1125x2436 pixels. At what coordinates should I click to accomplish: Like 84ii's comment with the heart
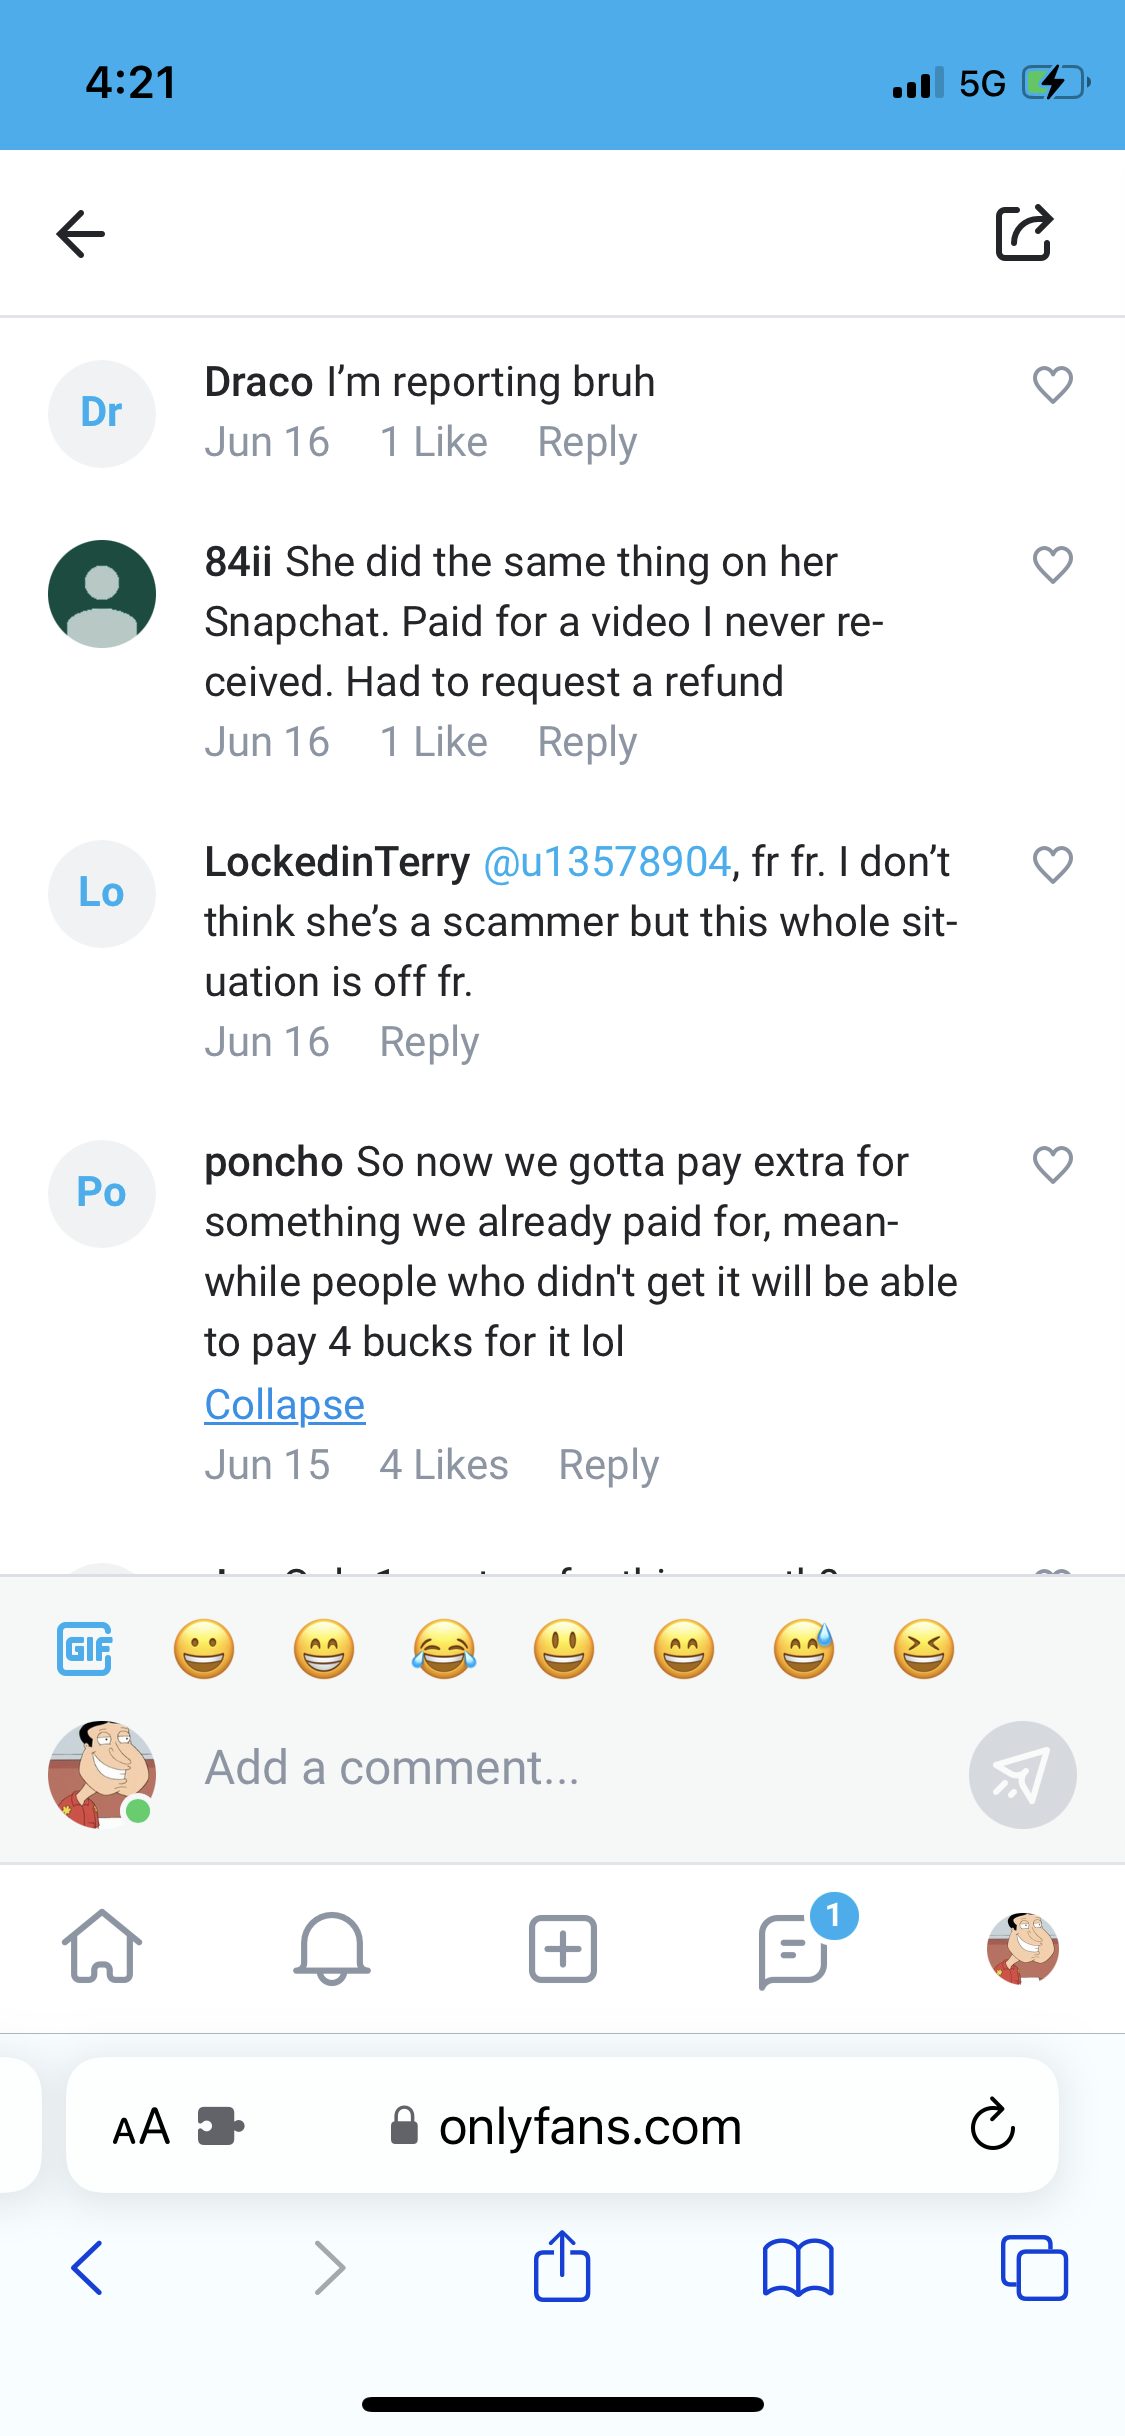pos(1052,565)
